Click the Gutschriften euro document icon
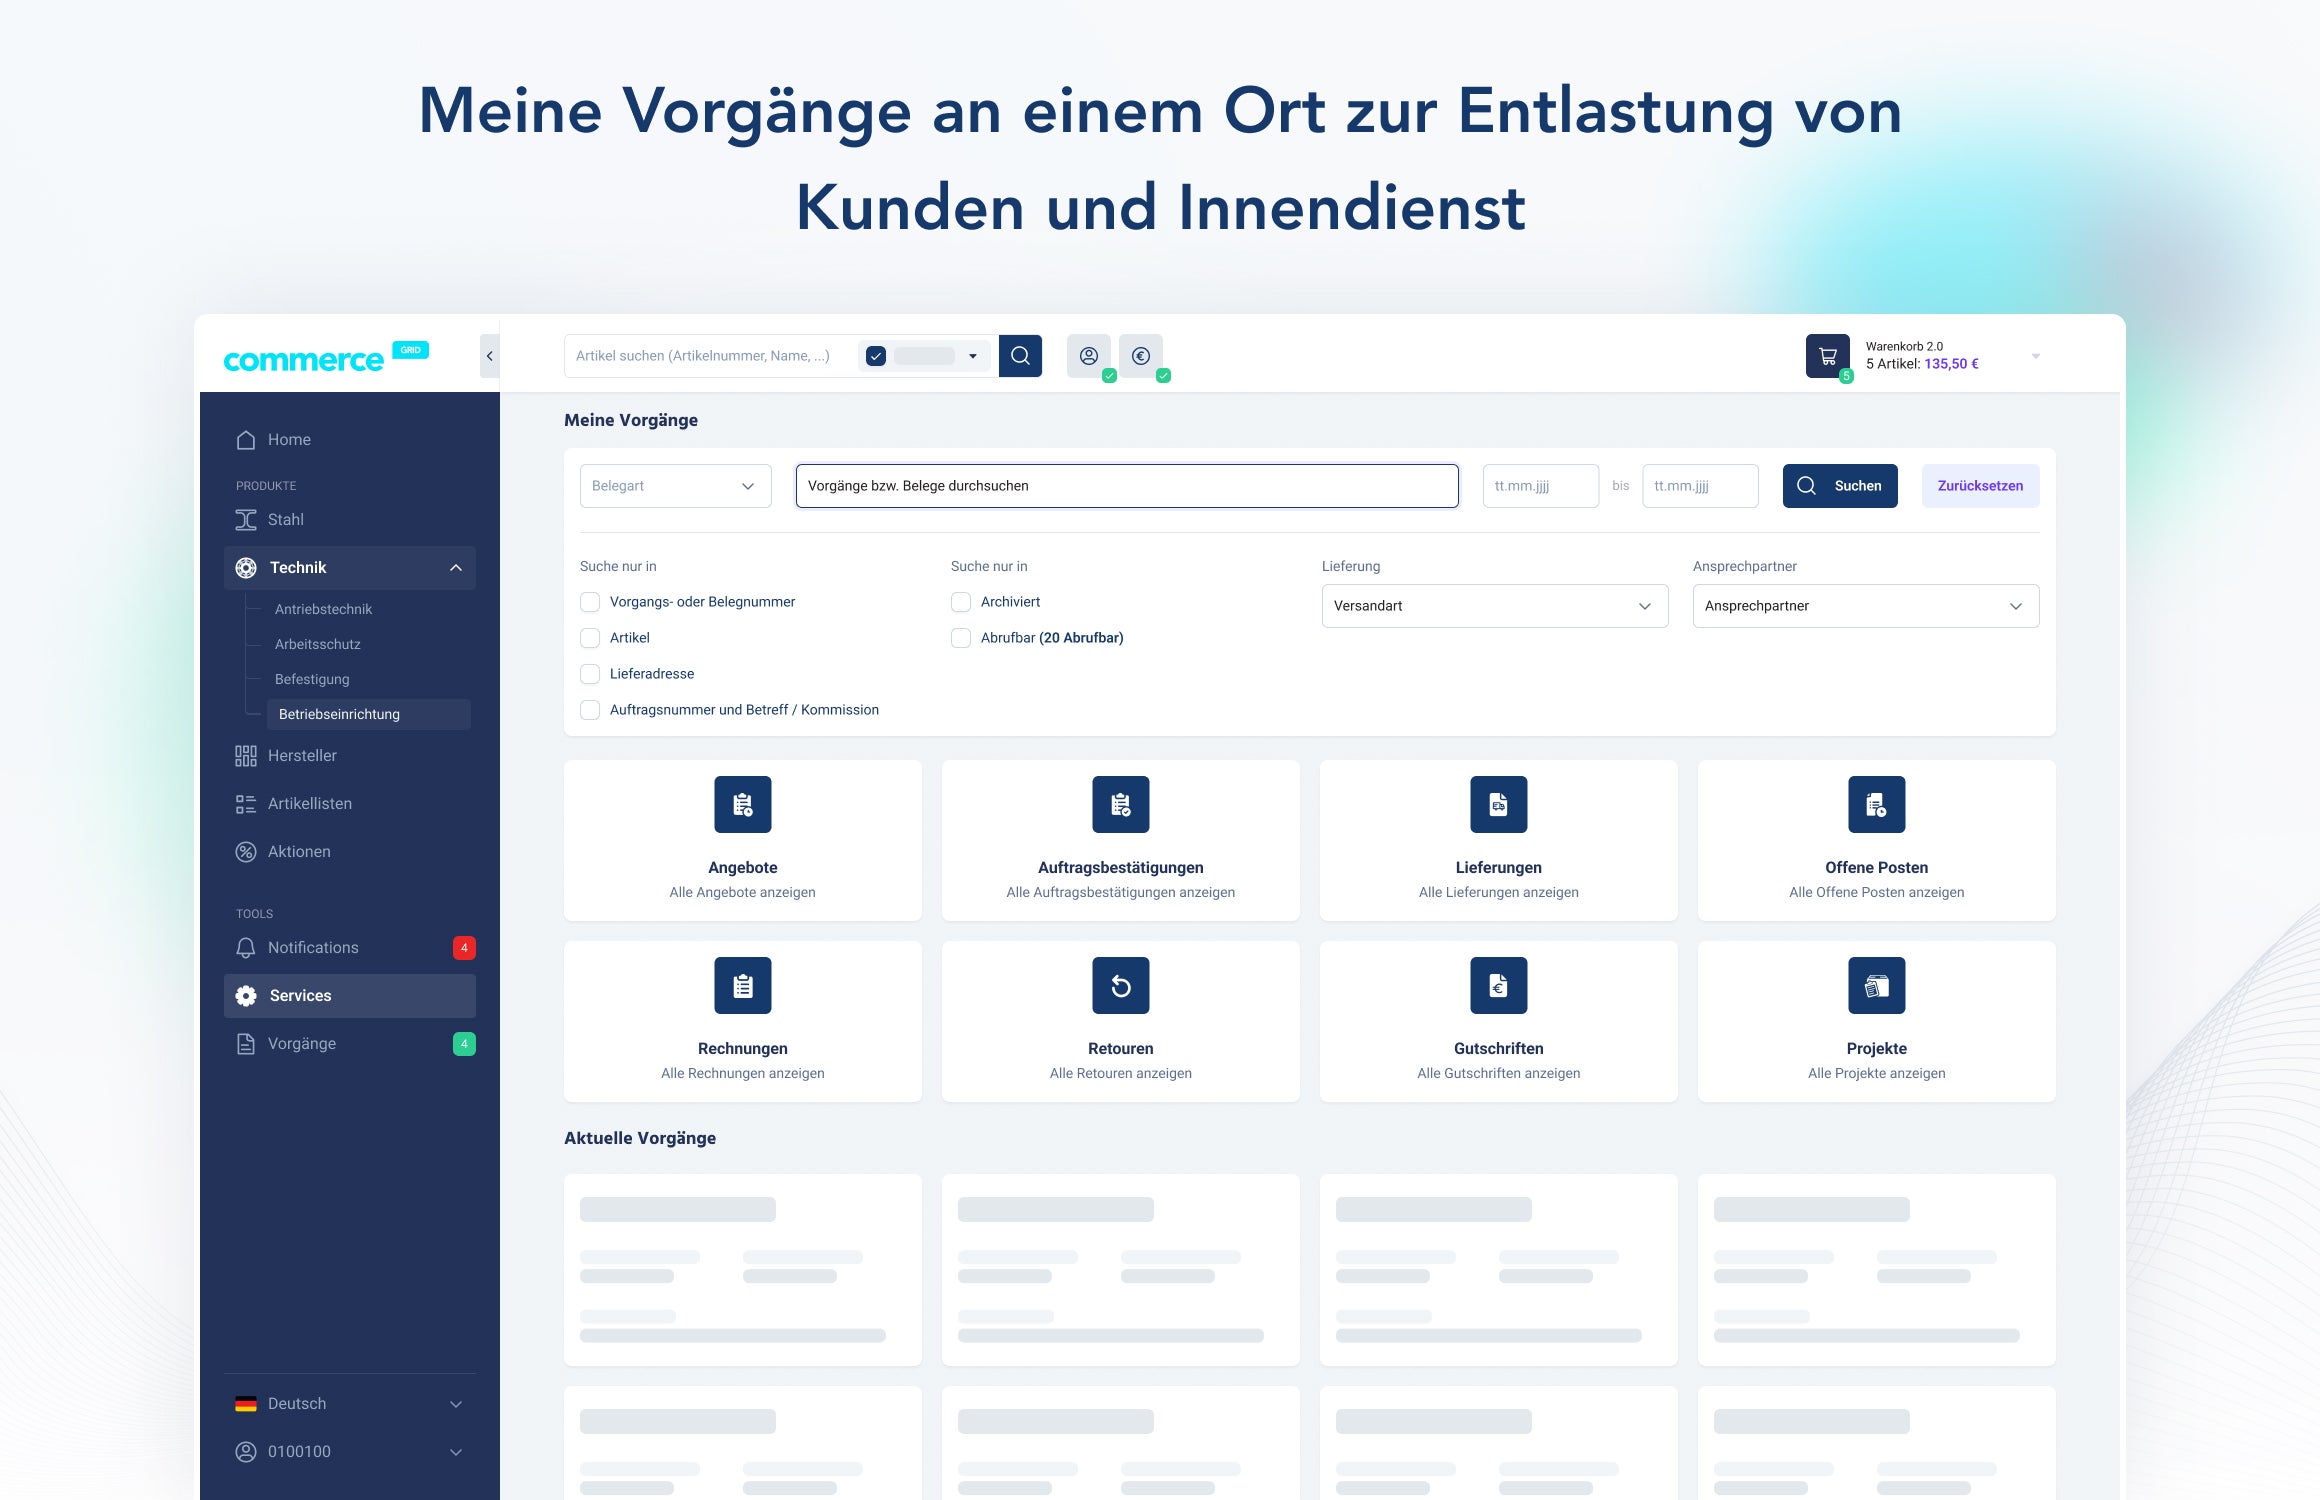Image resolution: width=2320 pixels, height=1500 pixels. (x=1498, y=986)
